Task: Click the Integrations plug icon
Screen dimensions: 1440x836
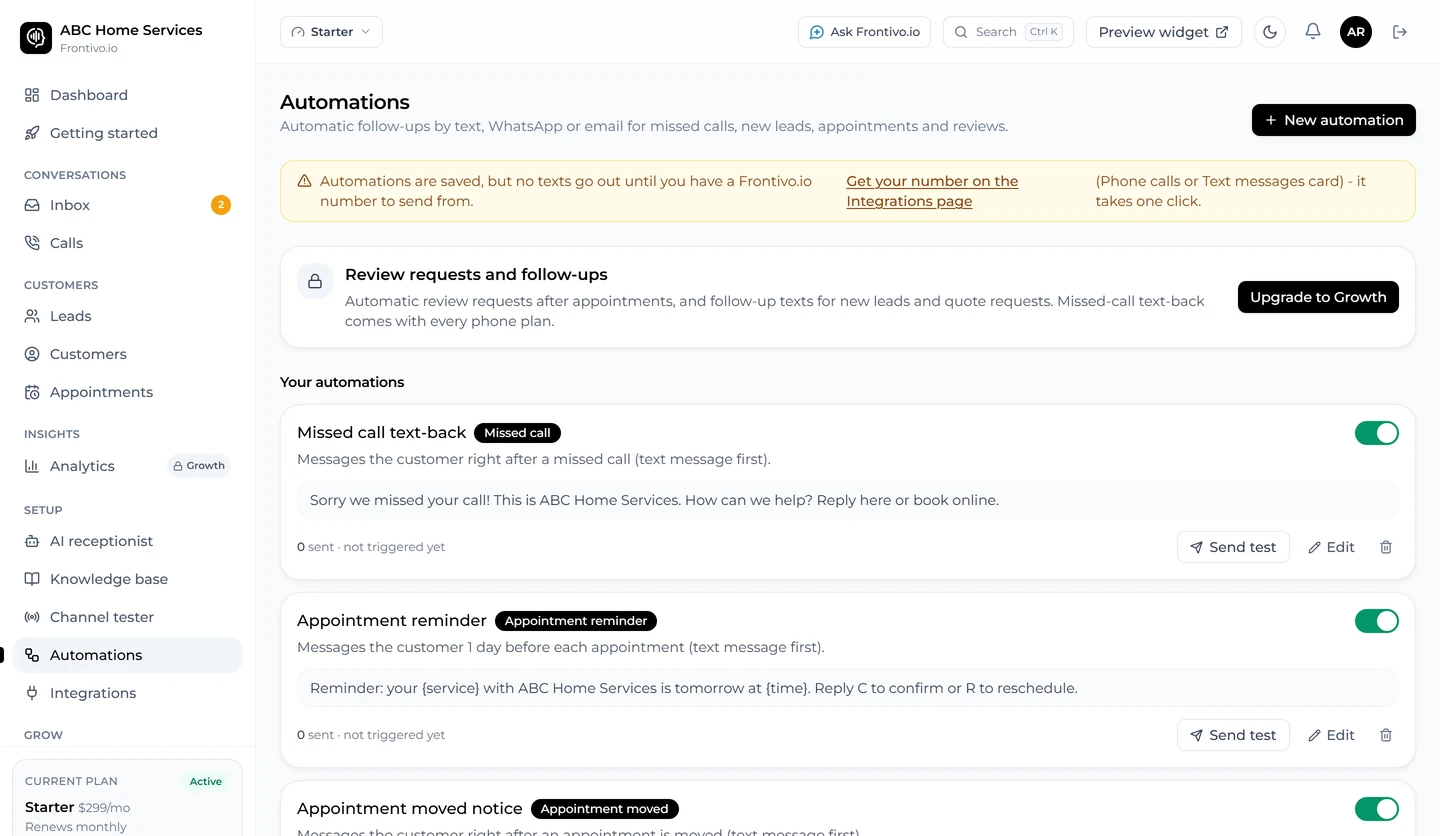Action: 32,693
